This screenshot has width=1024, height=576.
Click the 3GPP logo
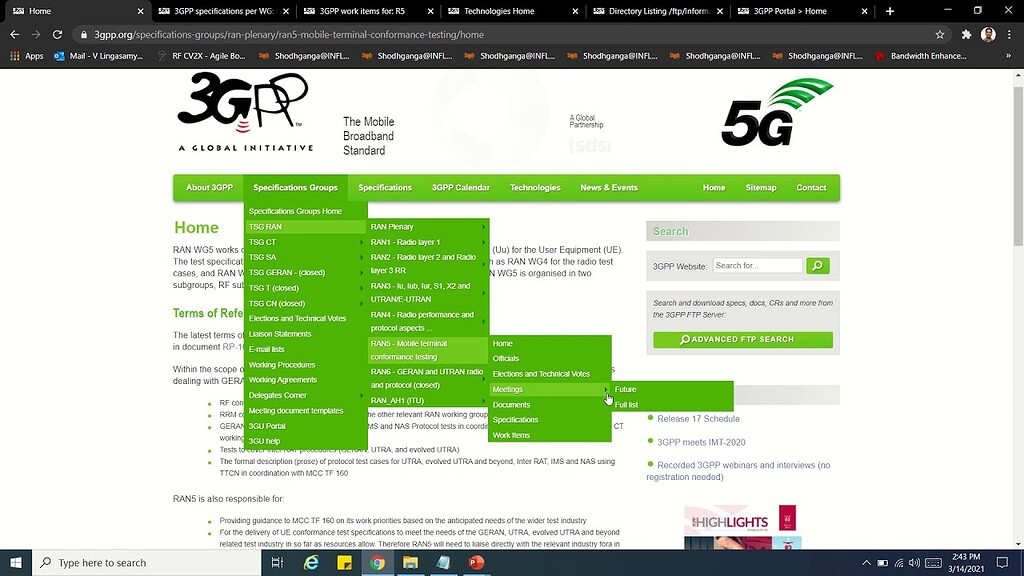[246, 112]
